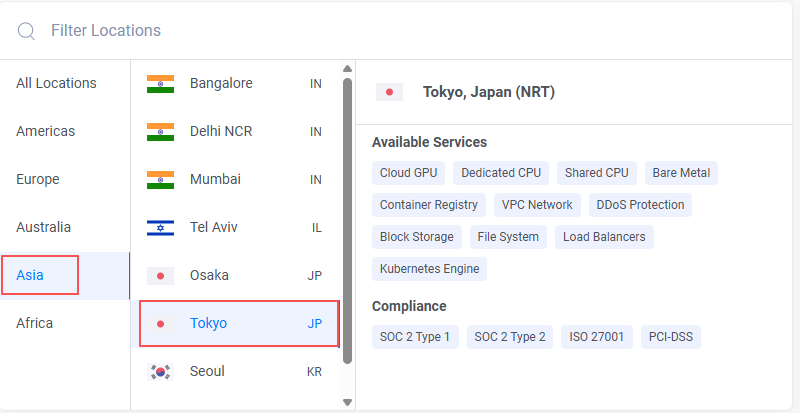The height and width of the screenshot is (413, 800).
Task: Click the Cloud GPU service tag
Action: click(408, 173)
